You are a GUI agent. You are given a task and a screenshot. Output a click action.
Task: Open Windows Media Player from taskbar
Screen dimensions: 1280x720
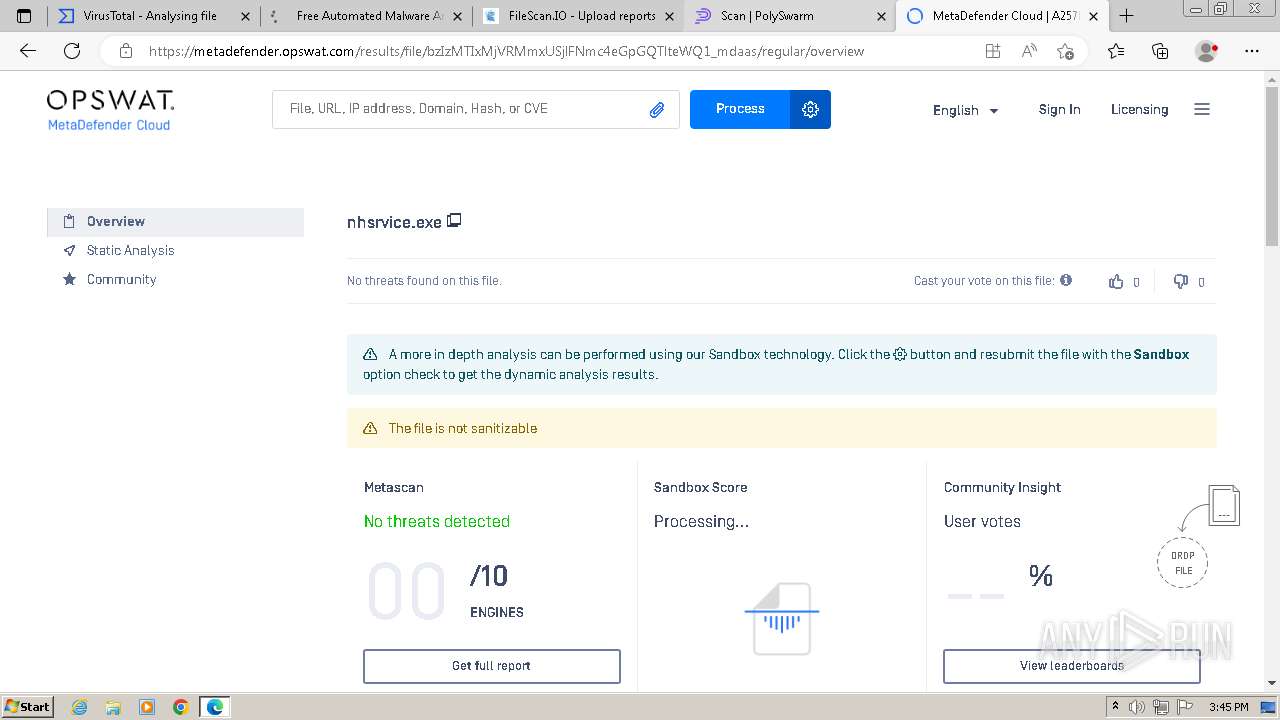coord(147,707)
